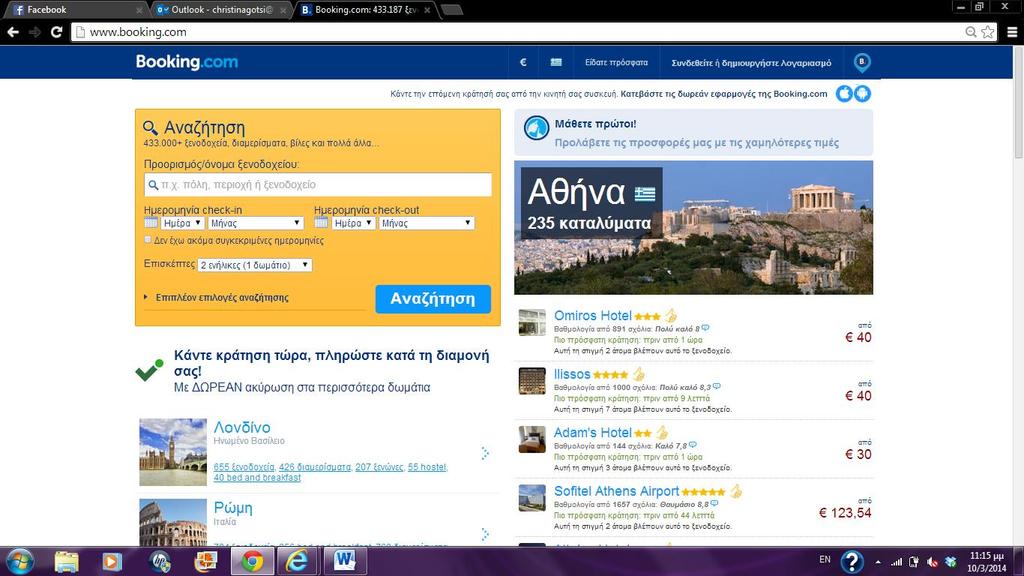Open the Chrome menu icon

1012,32
